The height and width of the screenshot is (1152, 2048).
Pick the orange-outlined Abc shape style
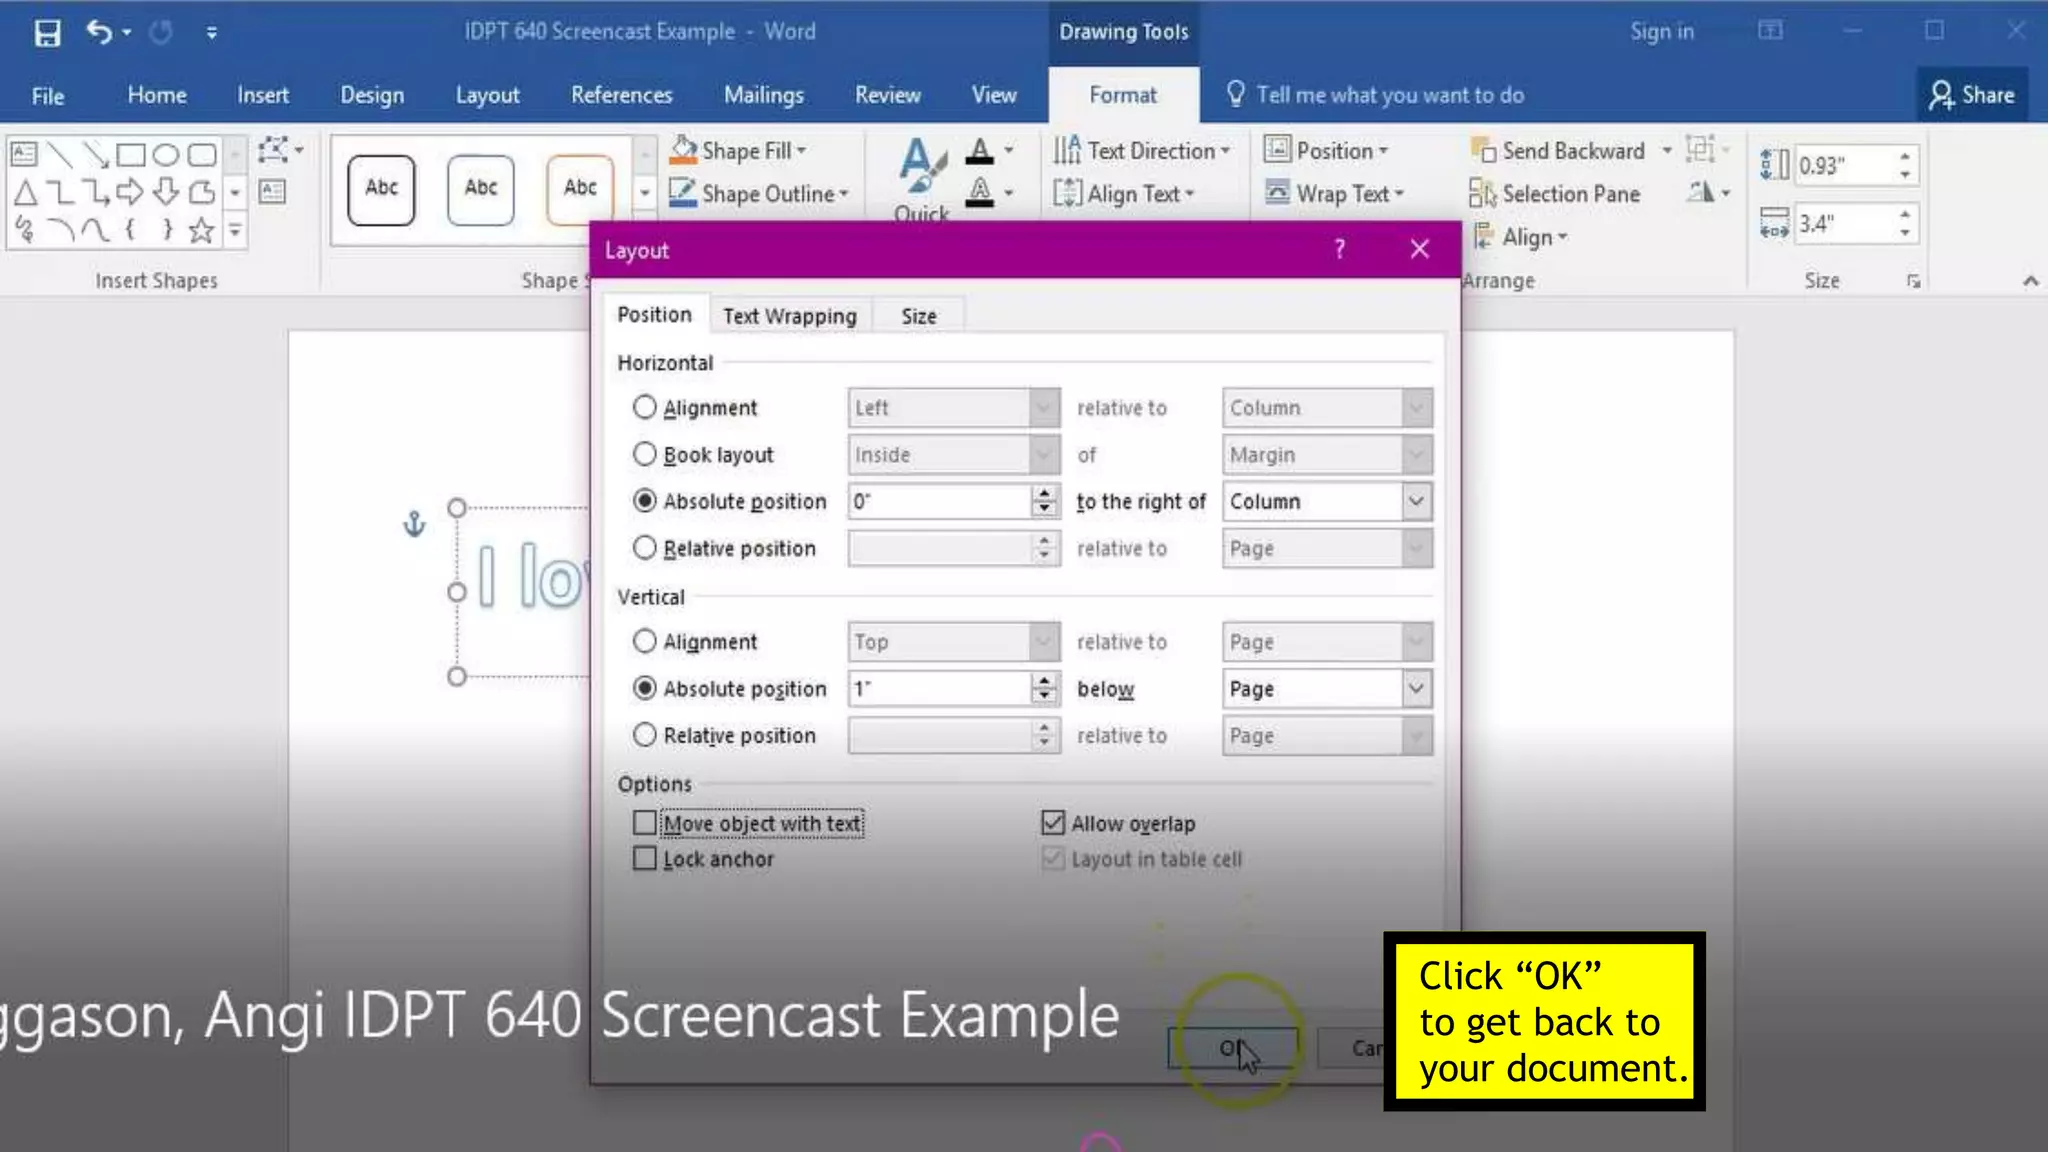(x=580, y=188)
